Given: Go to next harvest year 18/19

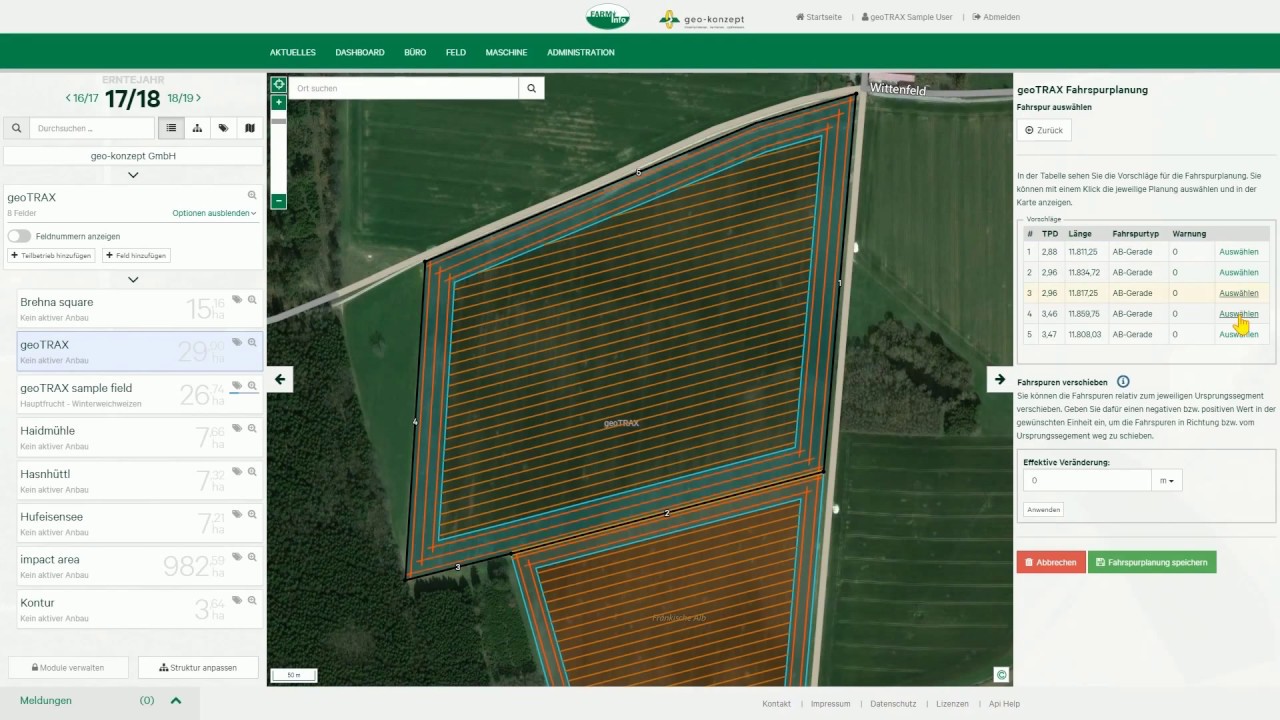Looking at the screenshot, I should click(x=184, y=98).
